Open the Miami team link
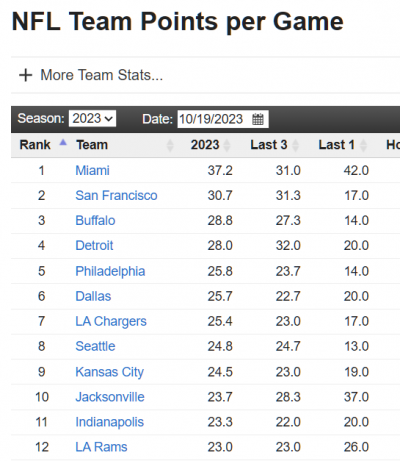This screenshot has height=461, width=400. click(x=92, y=170)
